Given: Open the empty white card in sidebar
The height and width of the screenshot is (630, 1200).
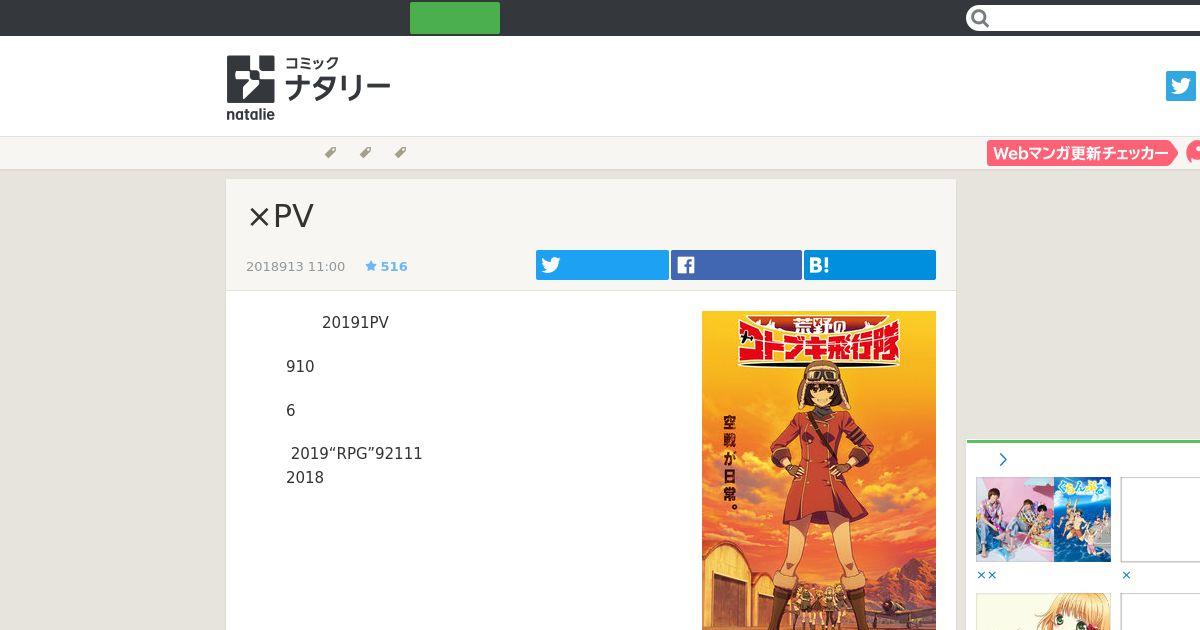Looking at the screenshot, I should (x=1160, y=519).
